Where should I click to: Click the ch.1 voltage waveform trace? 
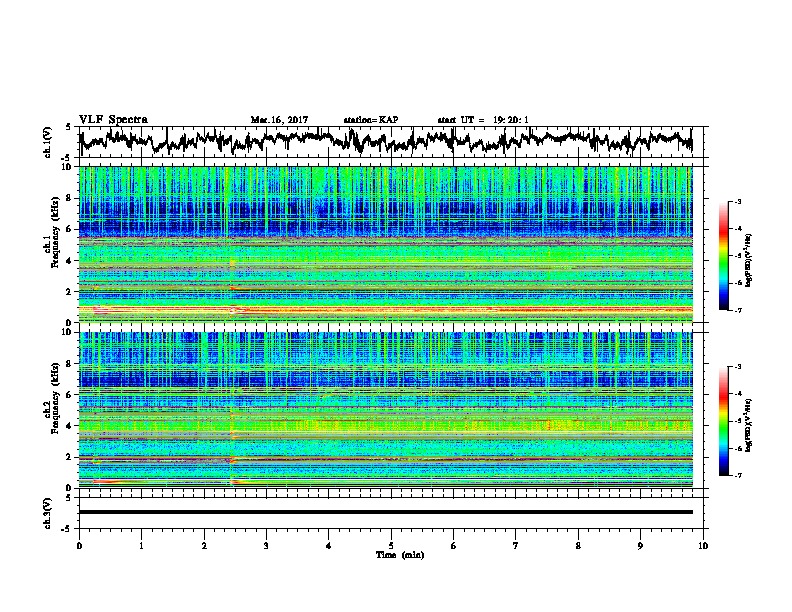(x=386, y=141)
